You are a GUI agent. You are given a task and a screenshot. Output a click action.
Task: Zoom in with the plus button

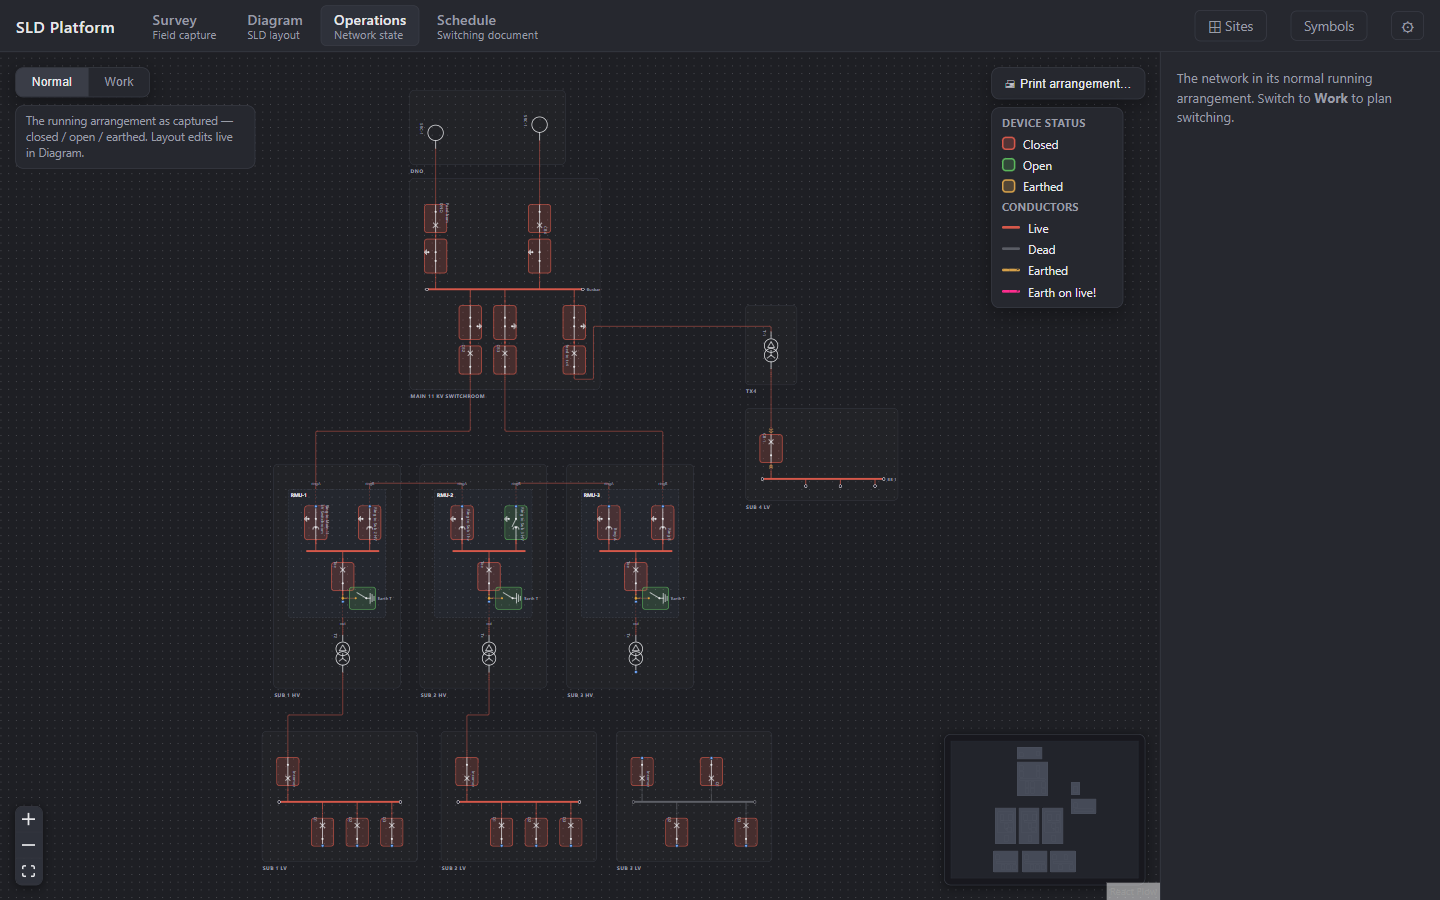tap(28, 819)
